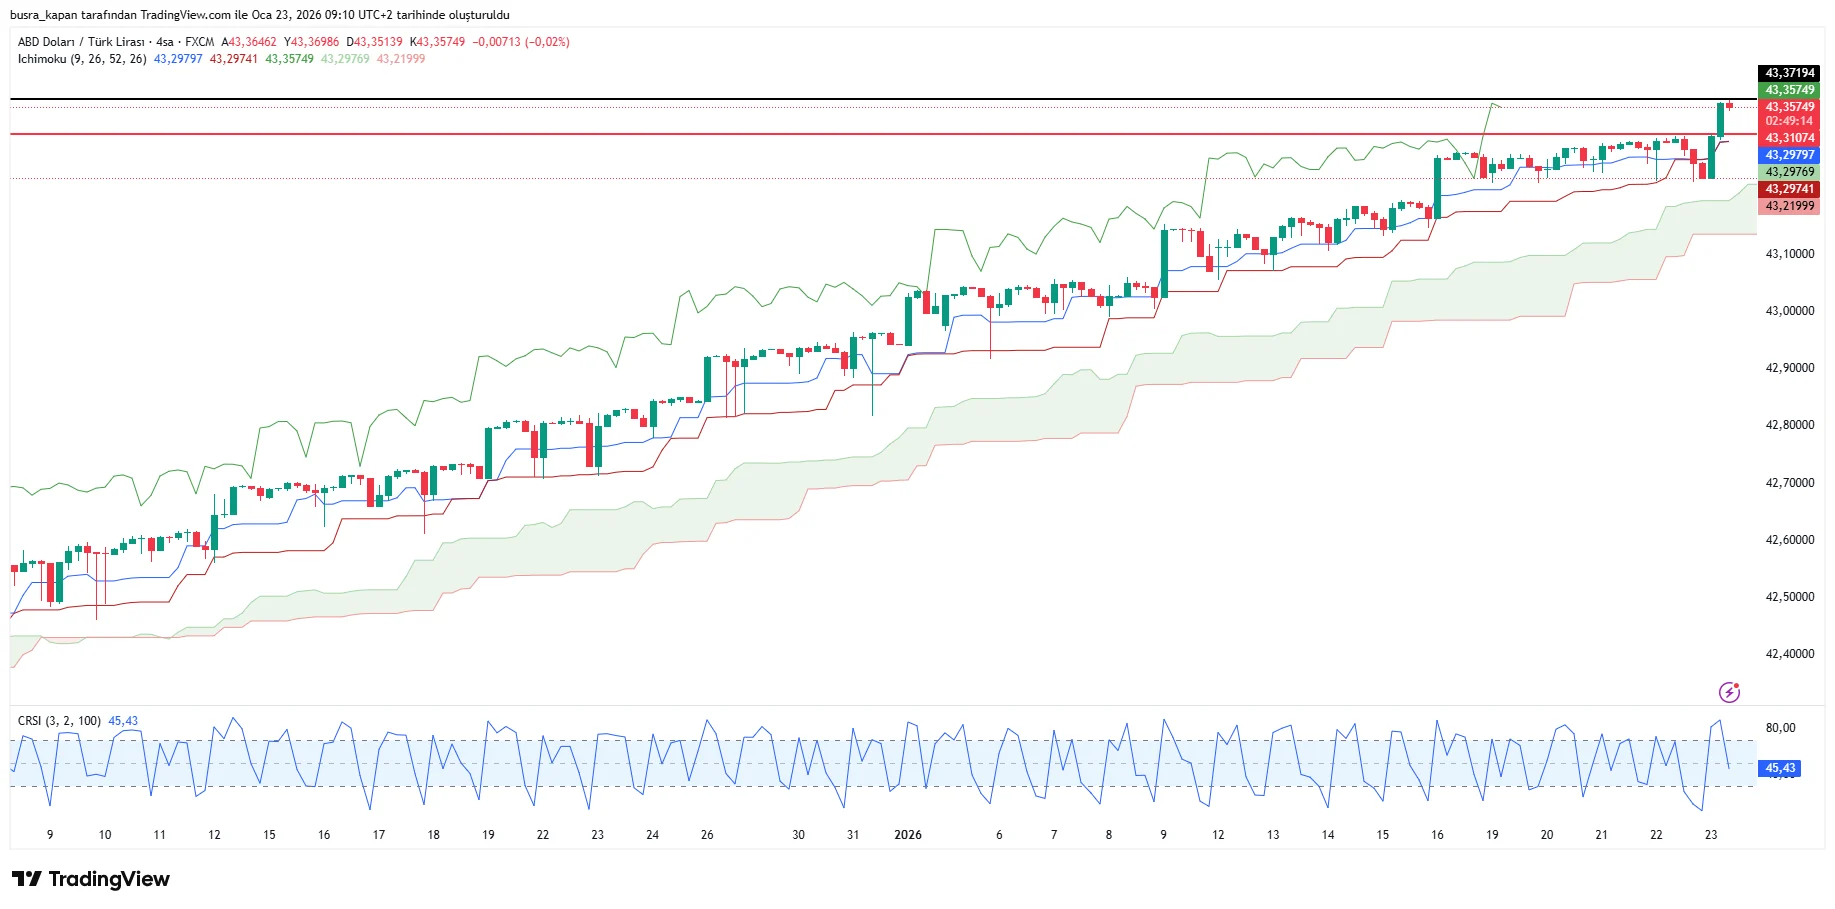Select date 23 on the time axis

pos(1710,835)
